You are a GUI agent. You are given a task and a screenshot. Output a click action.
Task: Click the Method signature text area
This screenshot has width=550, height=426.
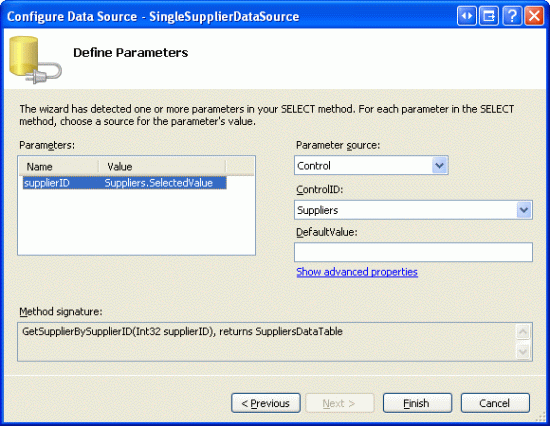point(267,342)
